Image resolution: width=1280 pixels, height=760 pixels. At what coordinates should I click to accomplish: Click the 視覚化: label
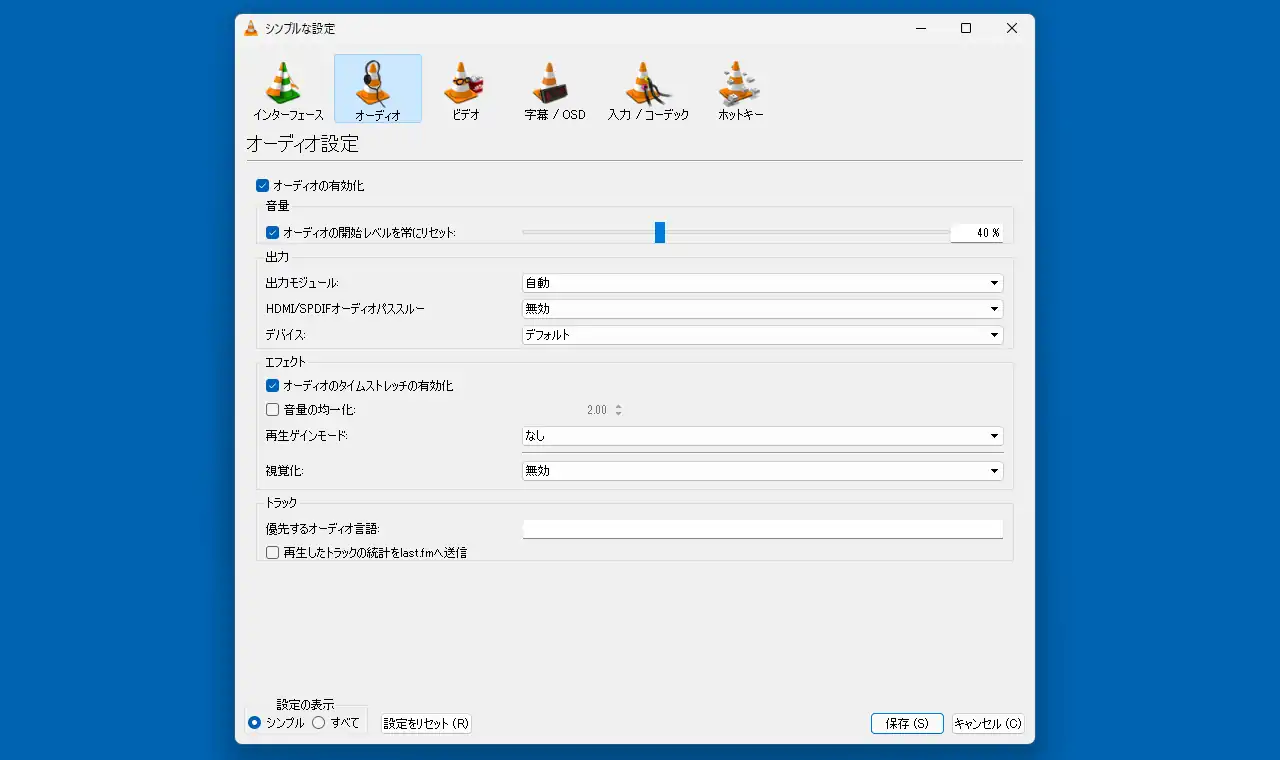284,470
